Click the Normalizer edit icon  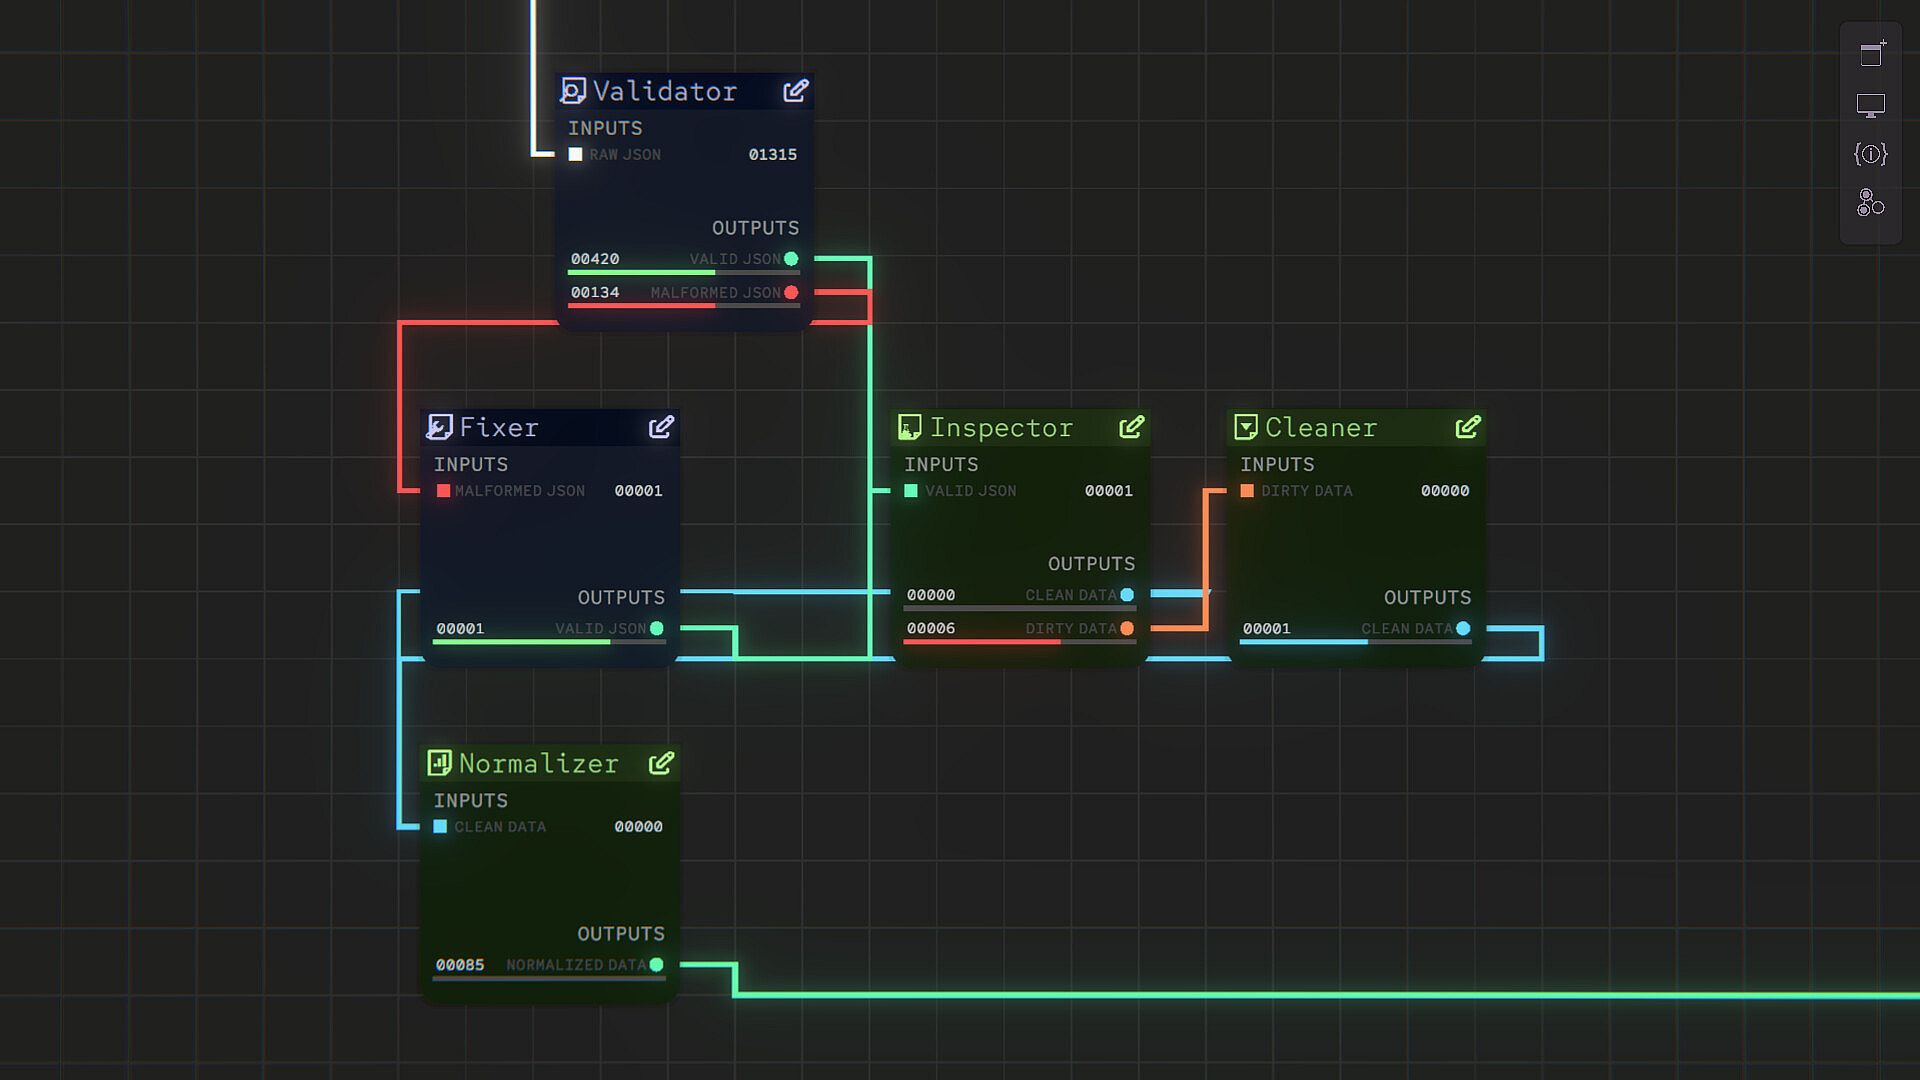coord(661,763)
